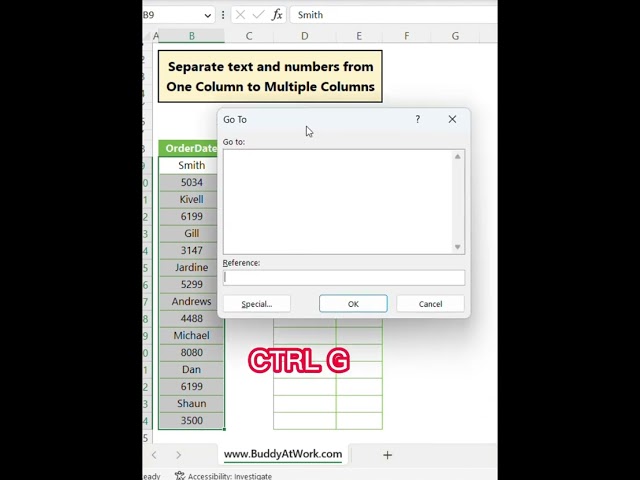Click the formula bar showing Smith

pos(393,15)
